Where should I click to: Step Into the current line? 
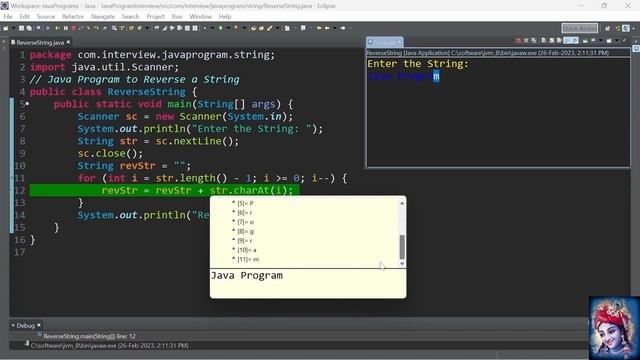tap(88, 28)
